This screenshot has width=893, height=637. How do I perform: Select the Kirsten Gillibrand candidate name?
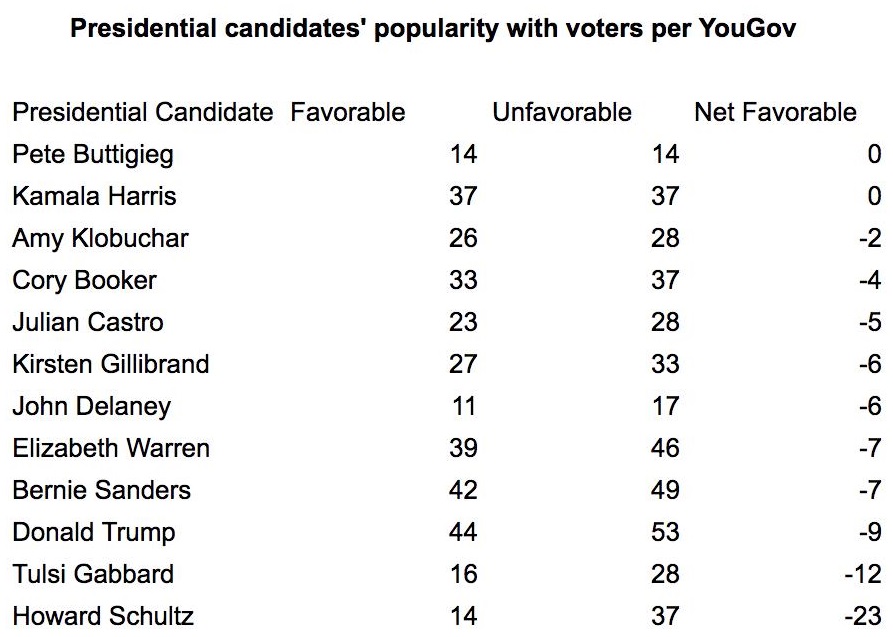coord(111,364)
